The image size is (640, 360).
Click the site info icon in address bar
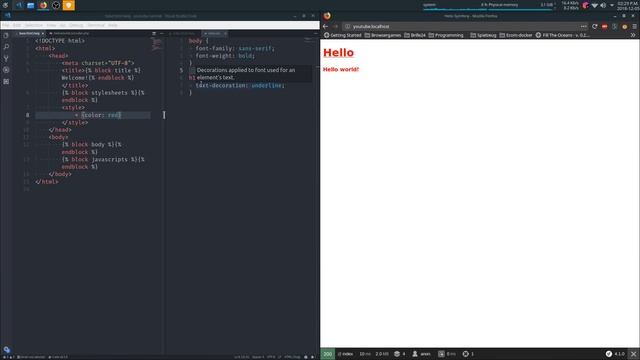347,26
